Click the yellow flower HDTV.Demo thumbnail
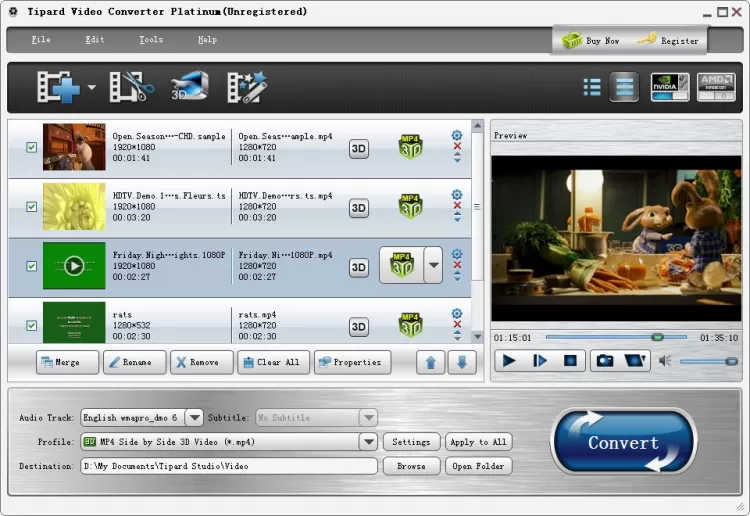750x516 pixels. point(74,207)
